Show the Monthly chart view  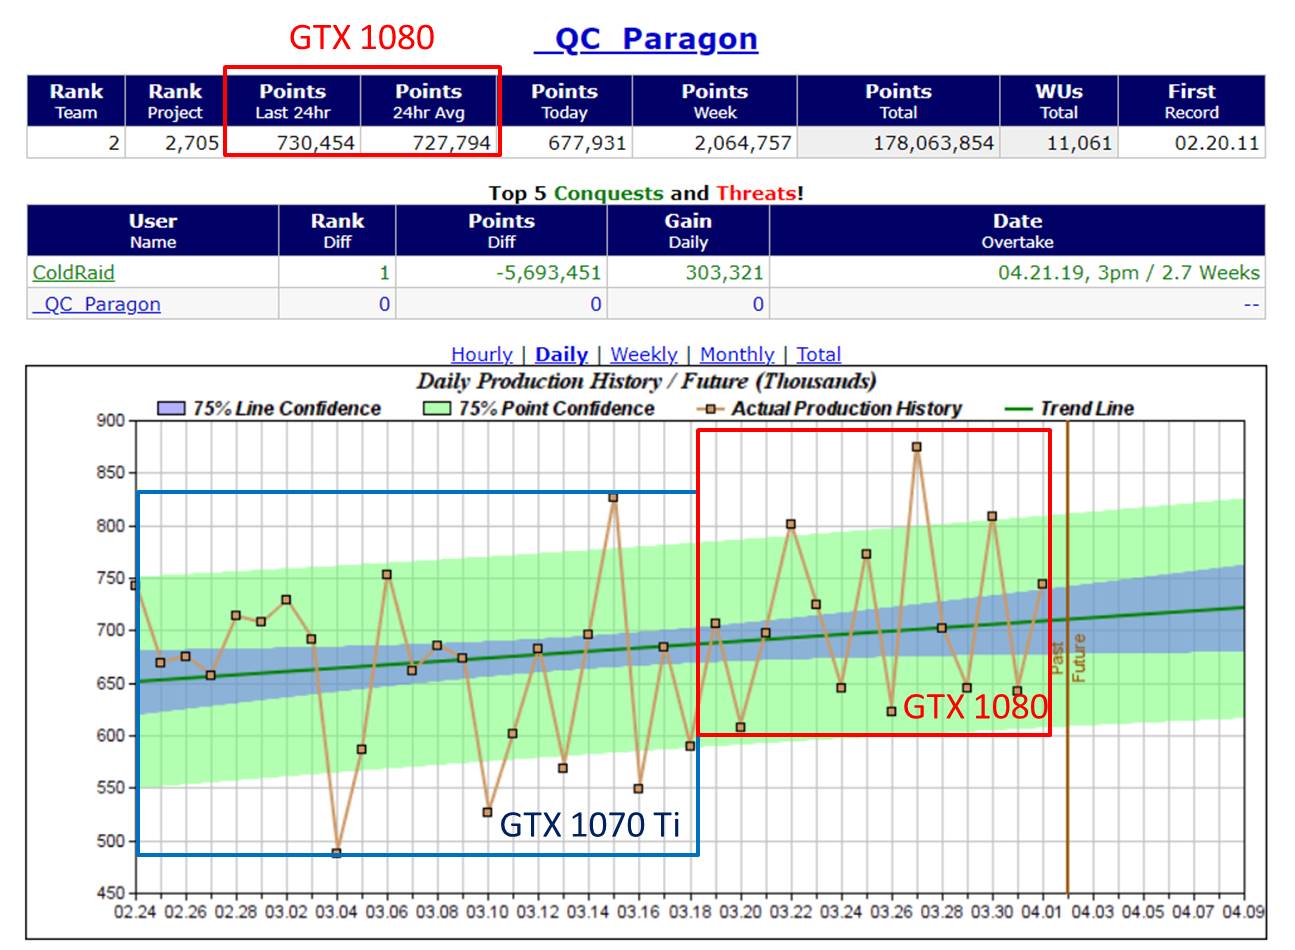pos(736,354)
